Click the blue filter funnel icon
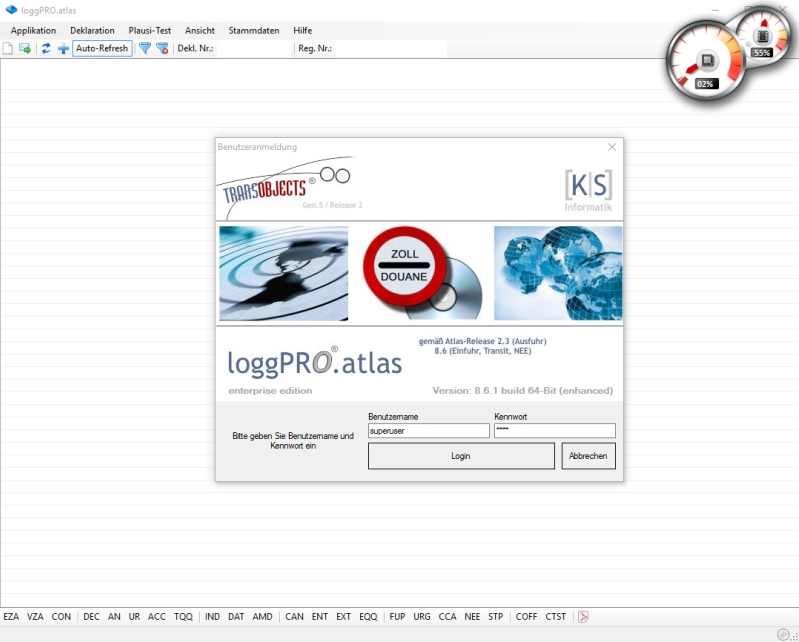Screen dimensions: 799x642 145,48
